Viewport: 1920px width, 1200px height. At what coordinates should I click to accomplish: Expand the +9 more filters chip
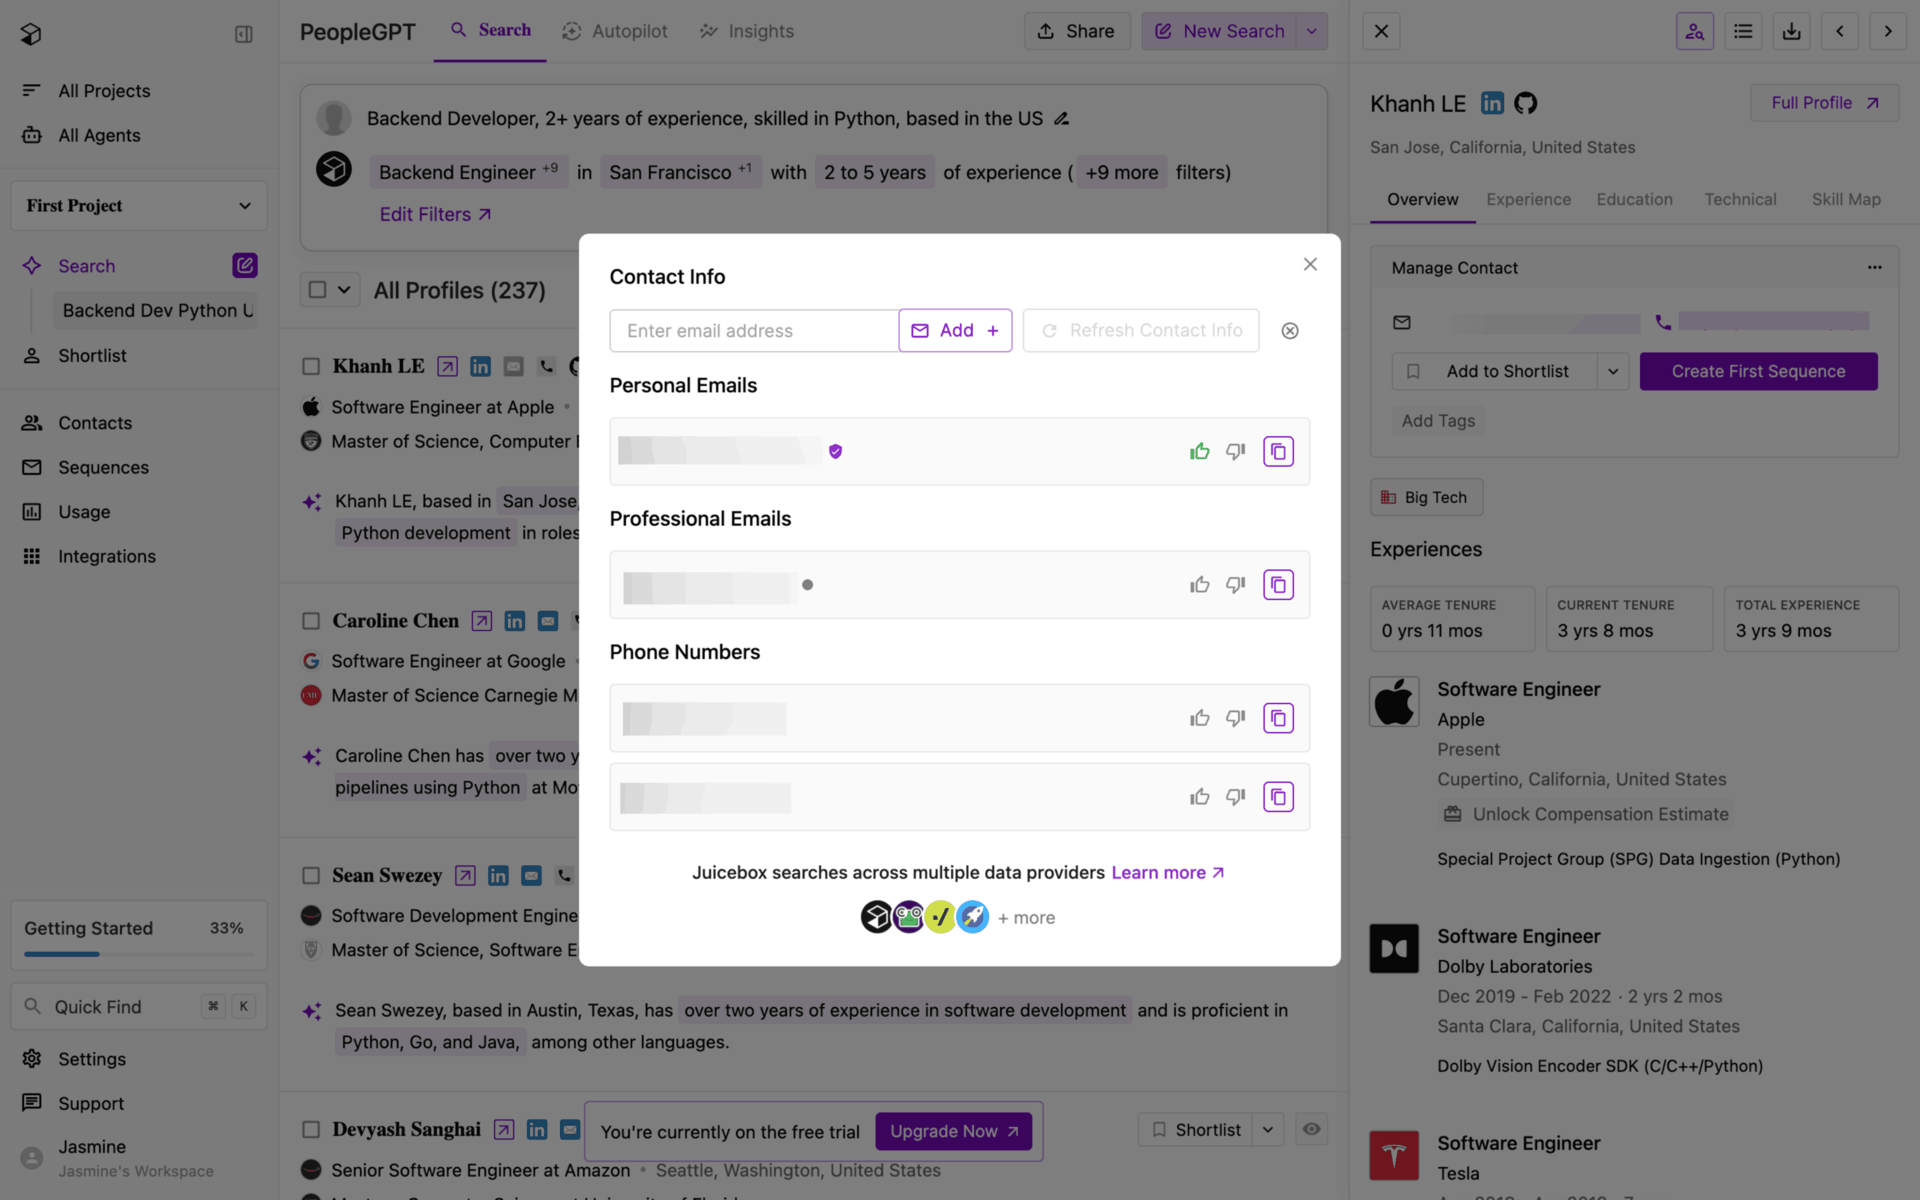[1121, 172]
